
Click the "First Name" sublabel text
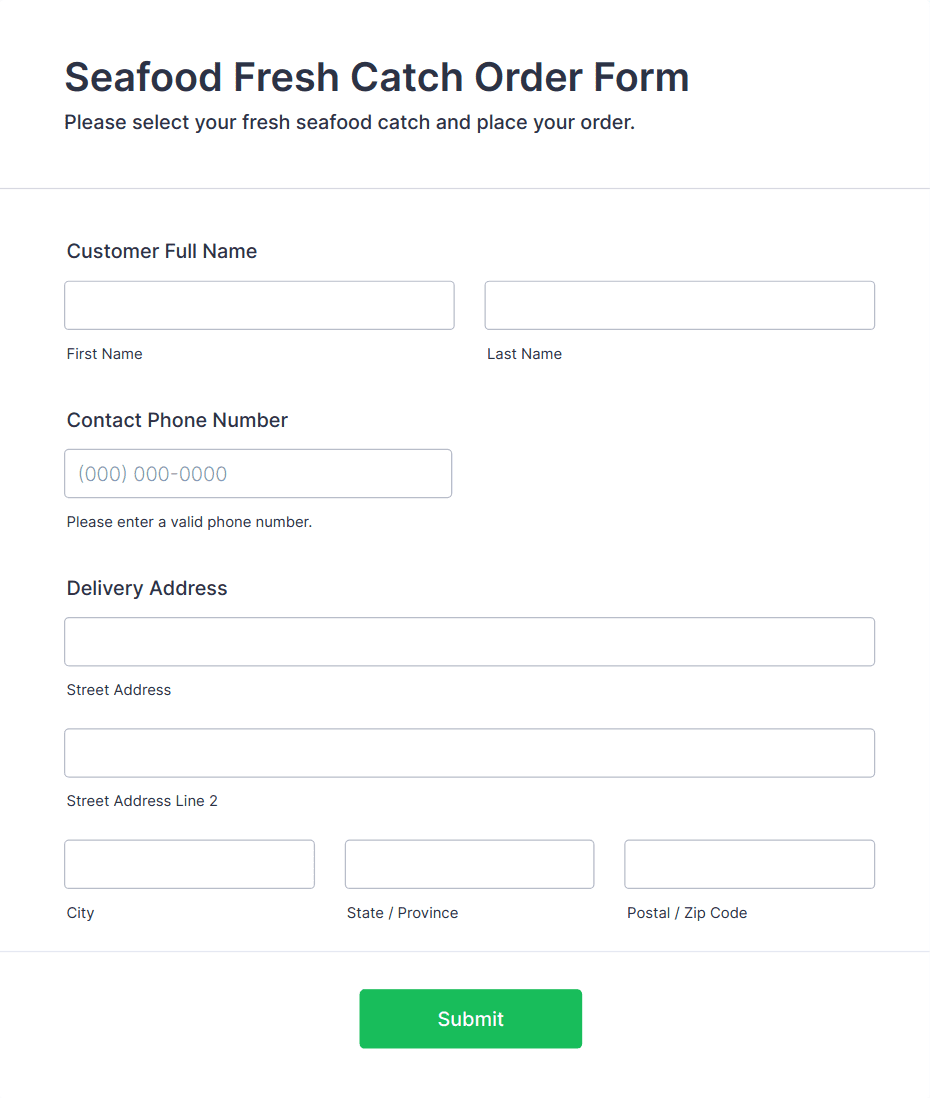tap(104, 354)
